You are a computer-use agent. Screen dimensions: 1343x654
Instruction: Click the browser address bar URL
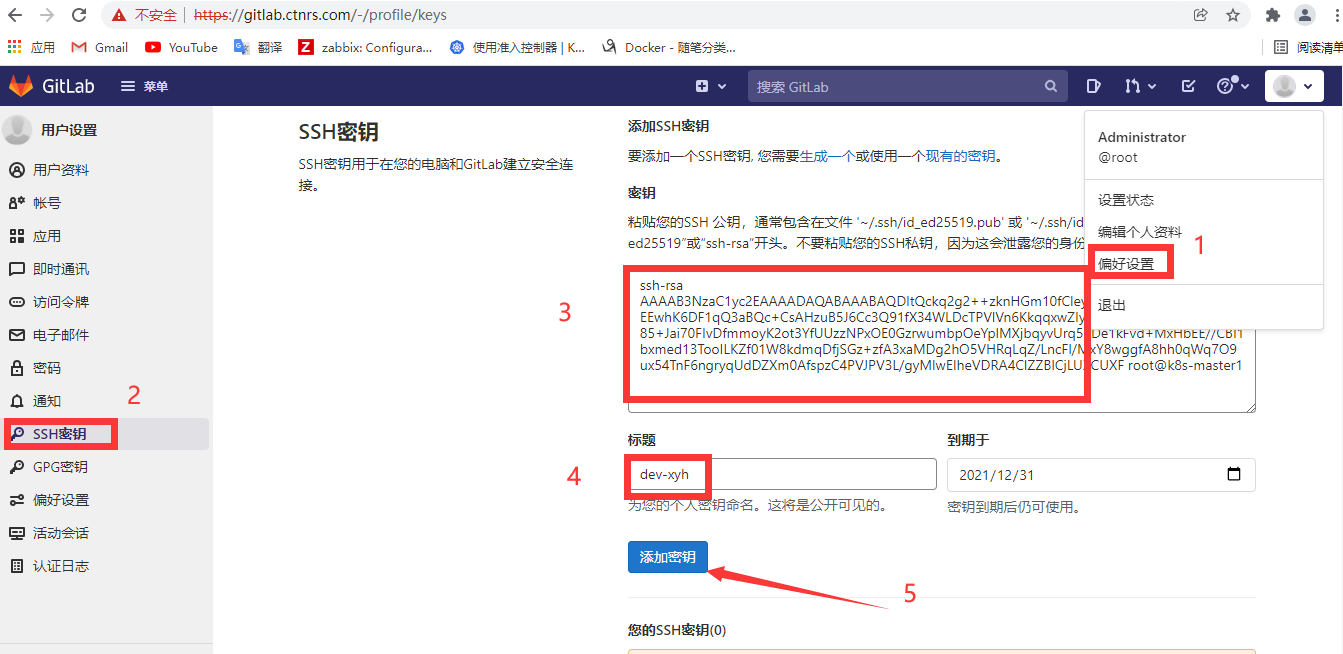coord(320,15)
